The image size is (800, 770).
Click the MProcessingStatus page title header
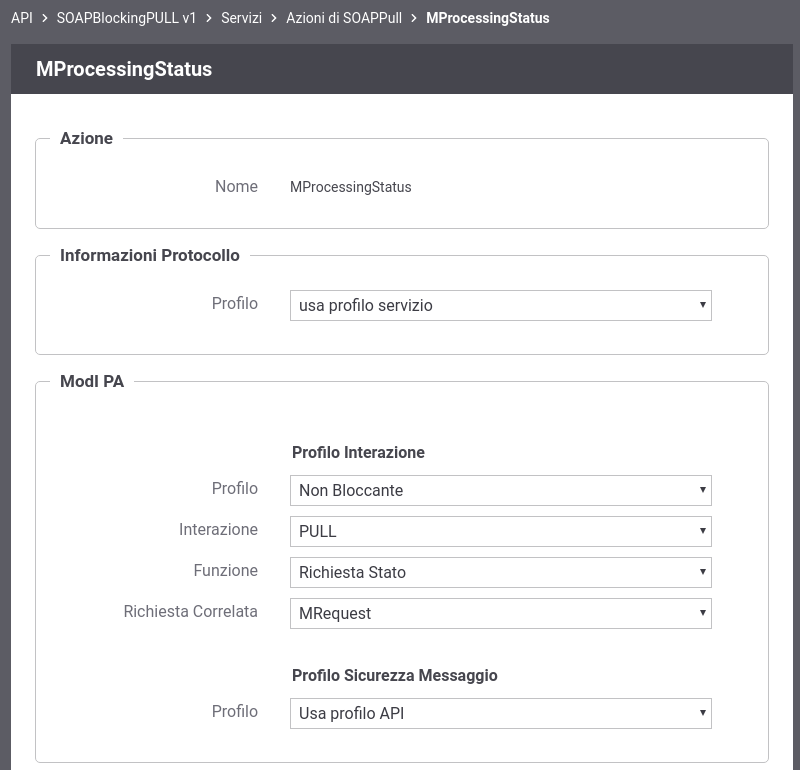(124, 69)
